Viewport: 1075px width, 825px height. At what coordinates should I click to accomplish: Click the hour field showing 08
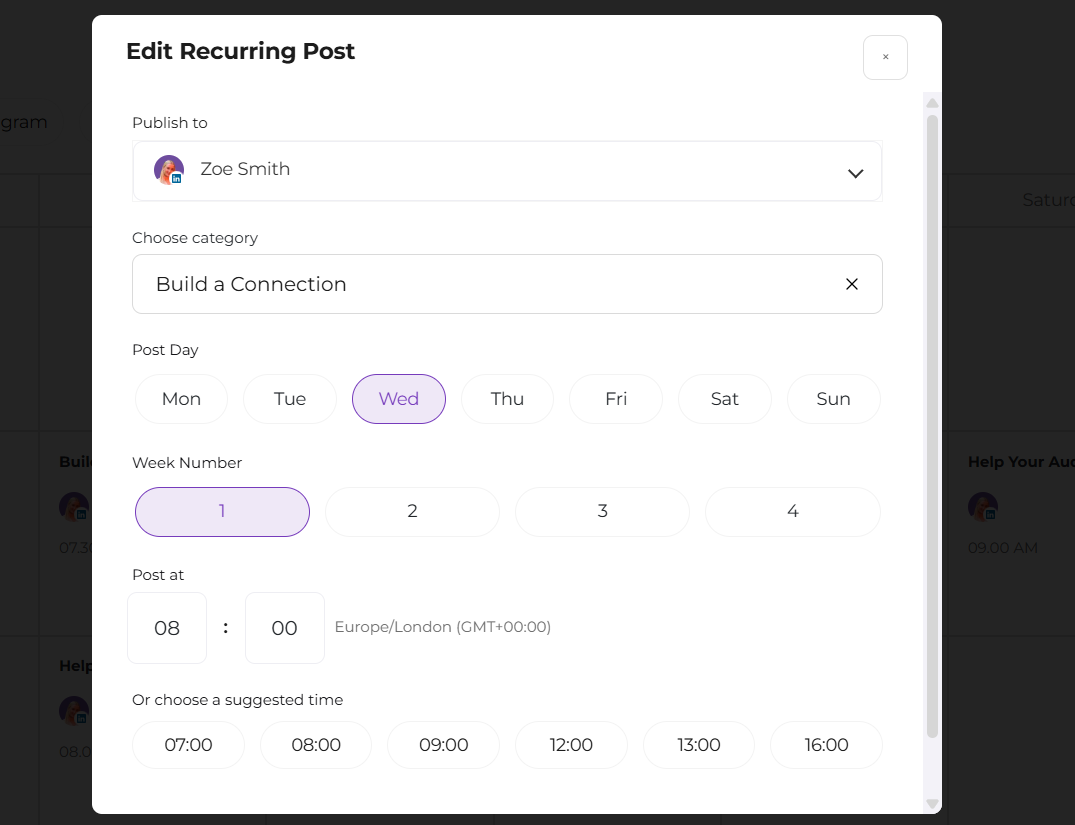point(167,628)
